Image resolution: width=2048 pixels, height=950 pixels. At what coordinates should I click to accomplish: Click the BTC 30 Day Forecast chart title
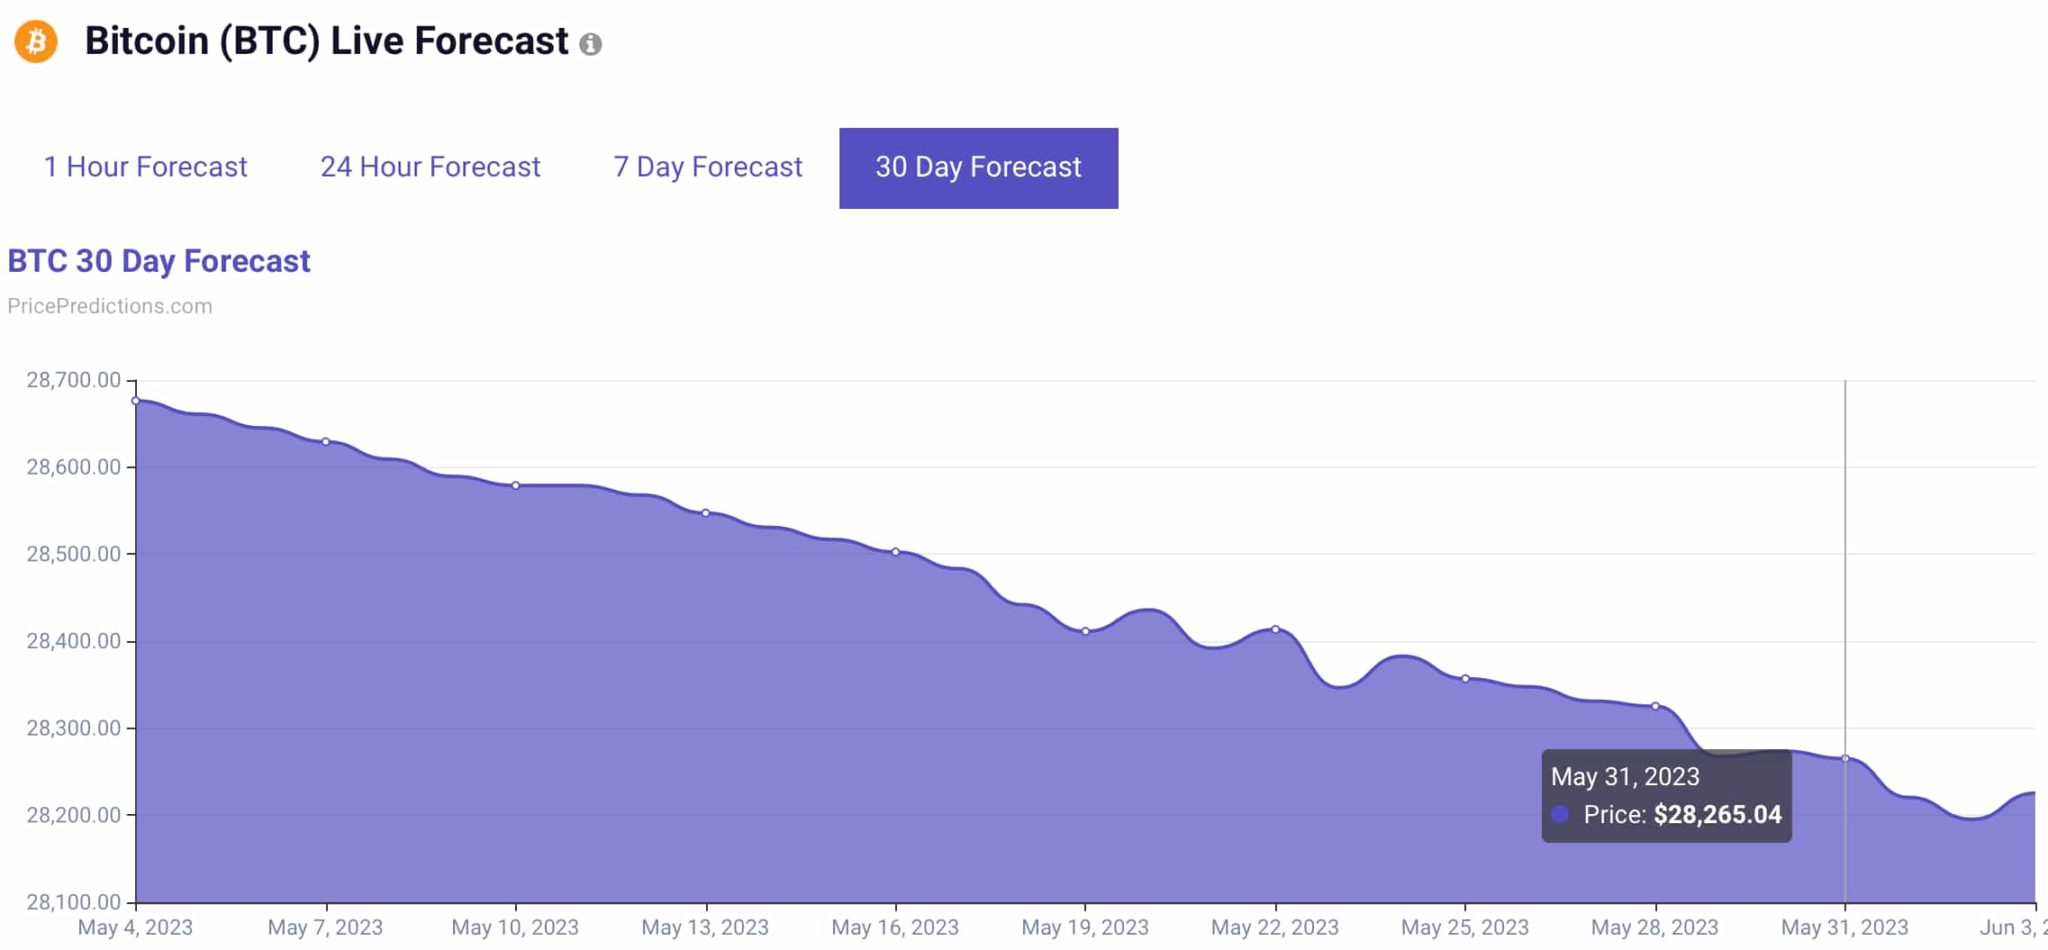159,261
